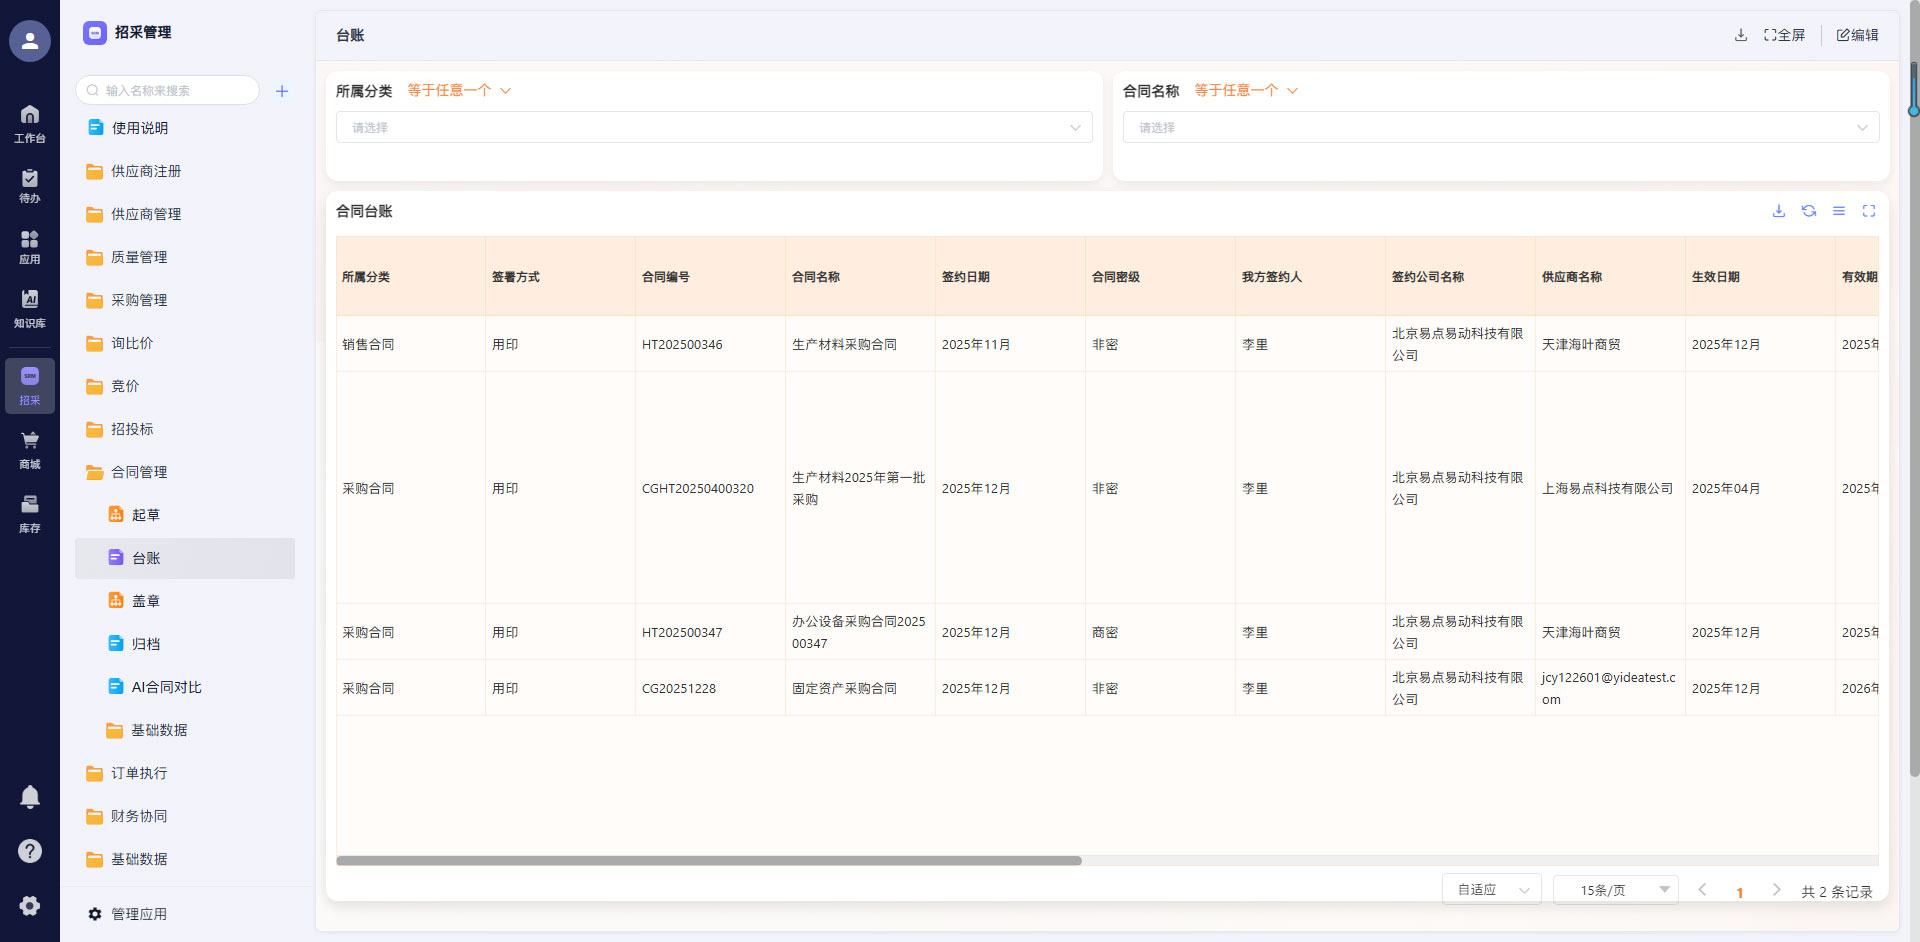Expand 合同台账 table to fullscreen icon

point(1869,211)
